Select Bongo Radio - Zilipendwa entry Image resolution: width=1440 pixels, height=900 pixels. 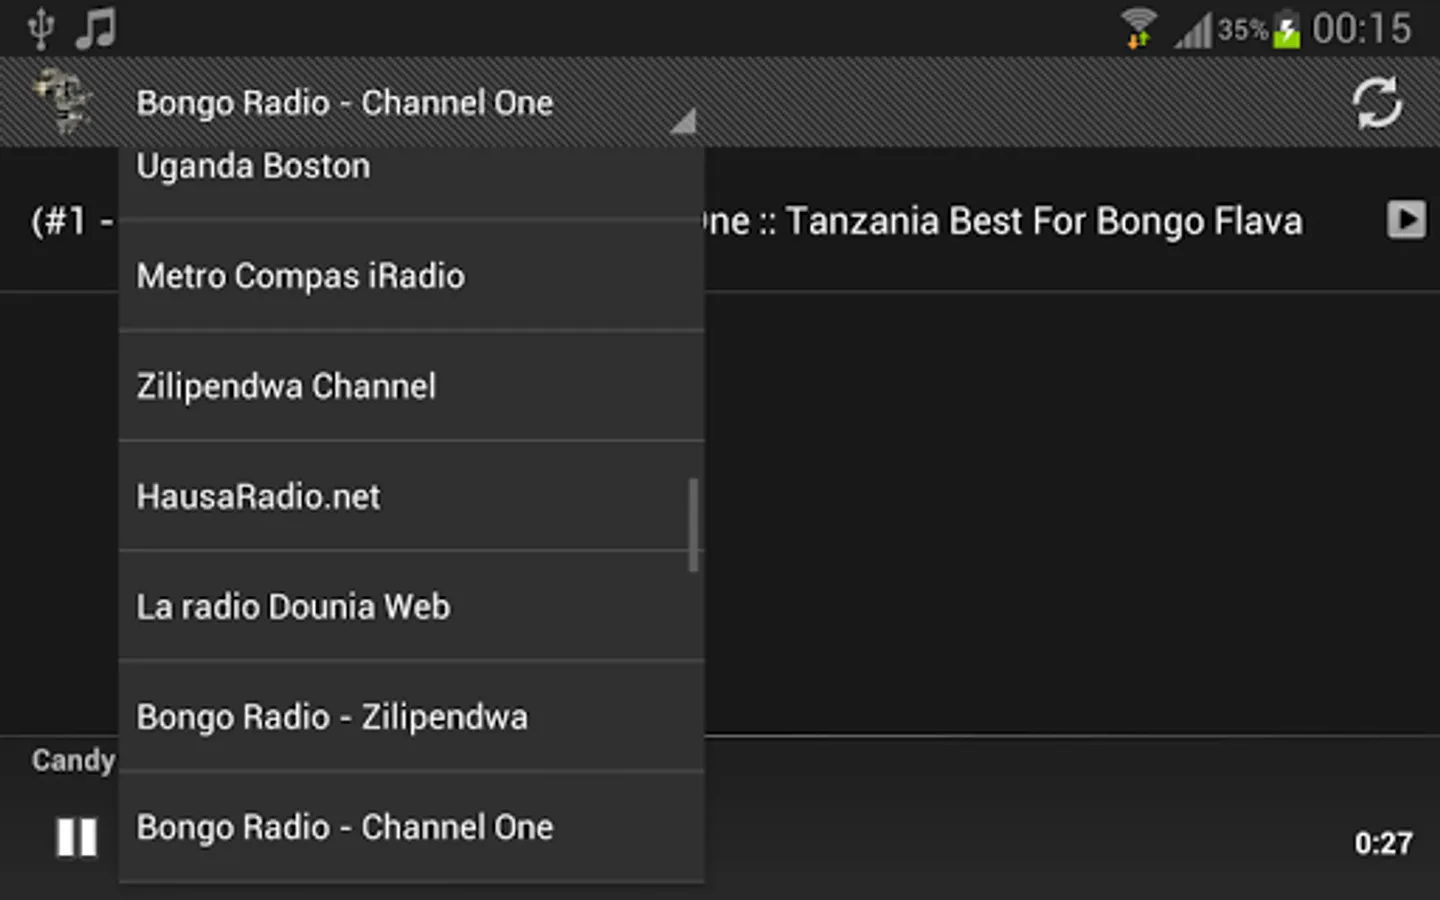(411, 716)
